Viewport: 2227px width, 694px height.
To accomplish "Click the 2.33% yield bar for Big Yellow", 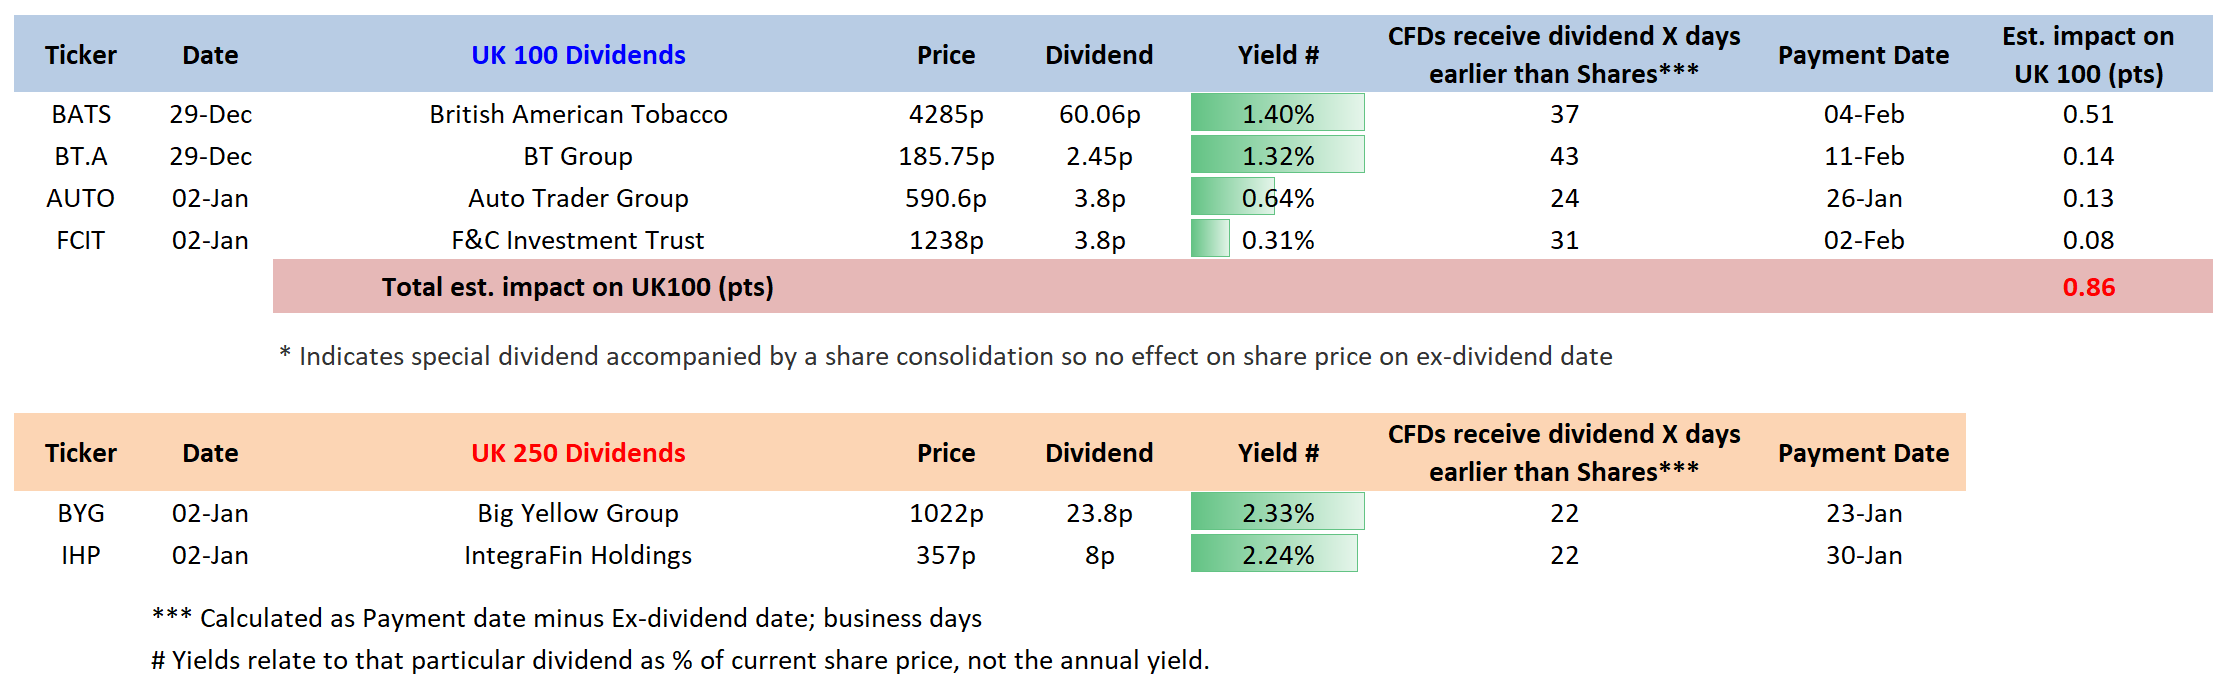I will pyautogui.click(x=1277, y=513).
